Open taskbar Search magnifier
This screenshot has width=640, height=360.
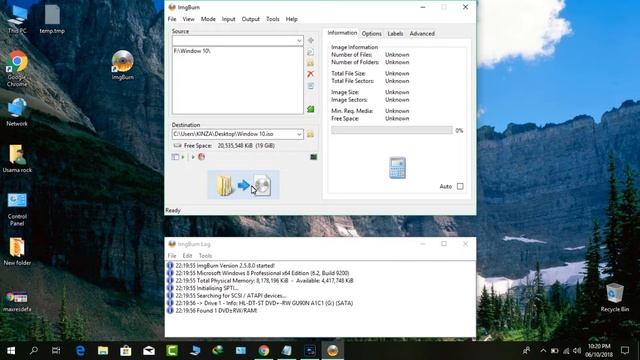click(x=34, y=351)
